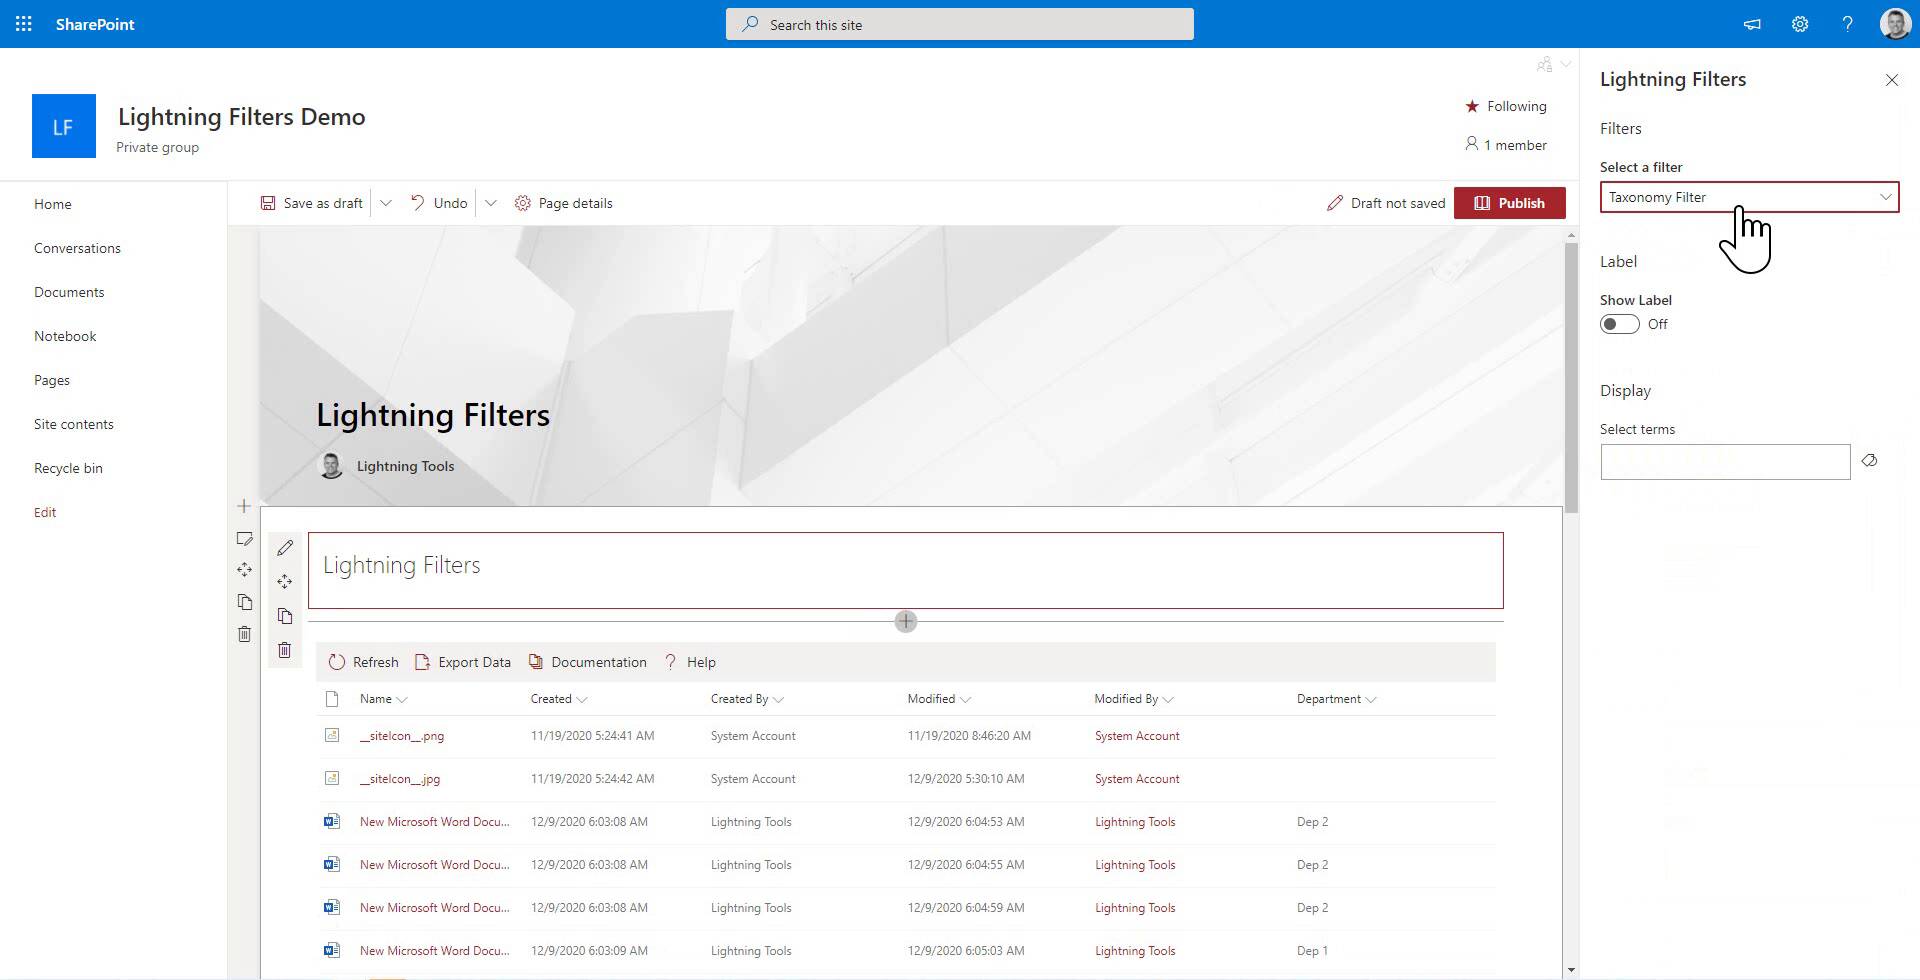Open the _siteIcon_.jpg file link

click(400, 779)
